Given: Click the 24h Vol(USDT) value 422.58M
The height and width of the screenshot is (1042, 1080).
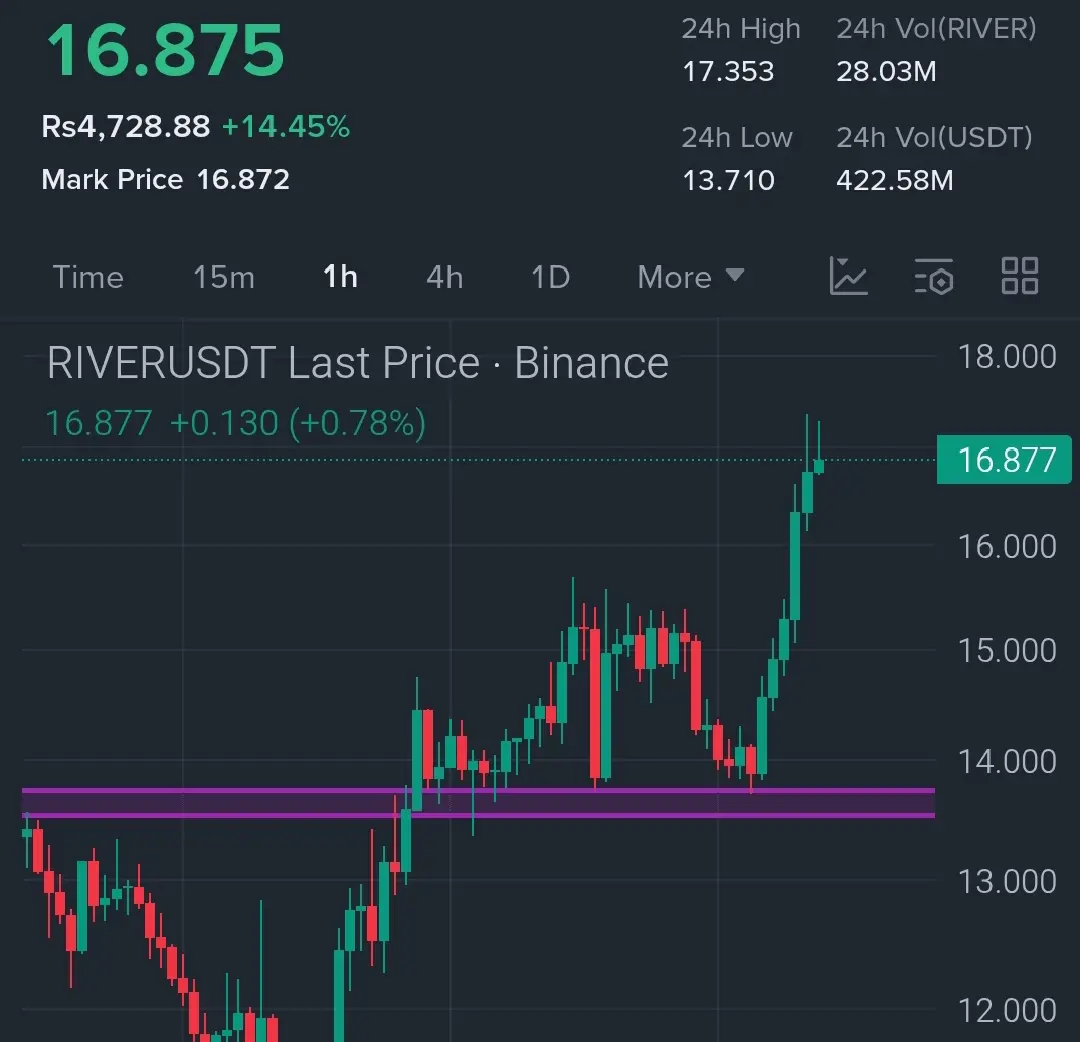Looking at the screenshot, I should tap(895, 180).
